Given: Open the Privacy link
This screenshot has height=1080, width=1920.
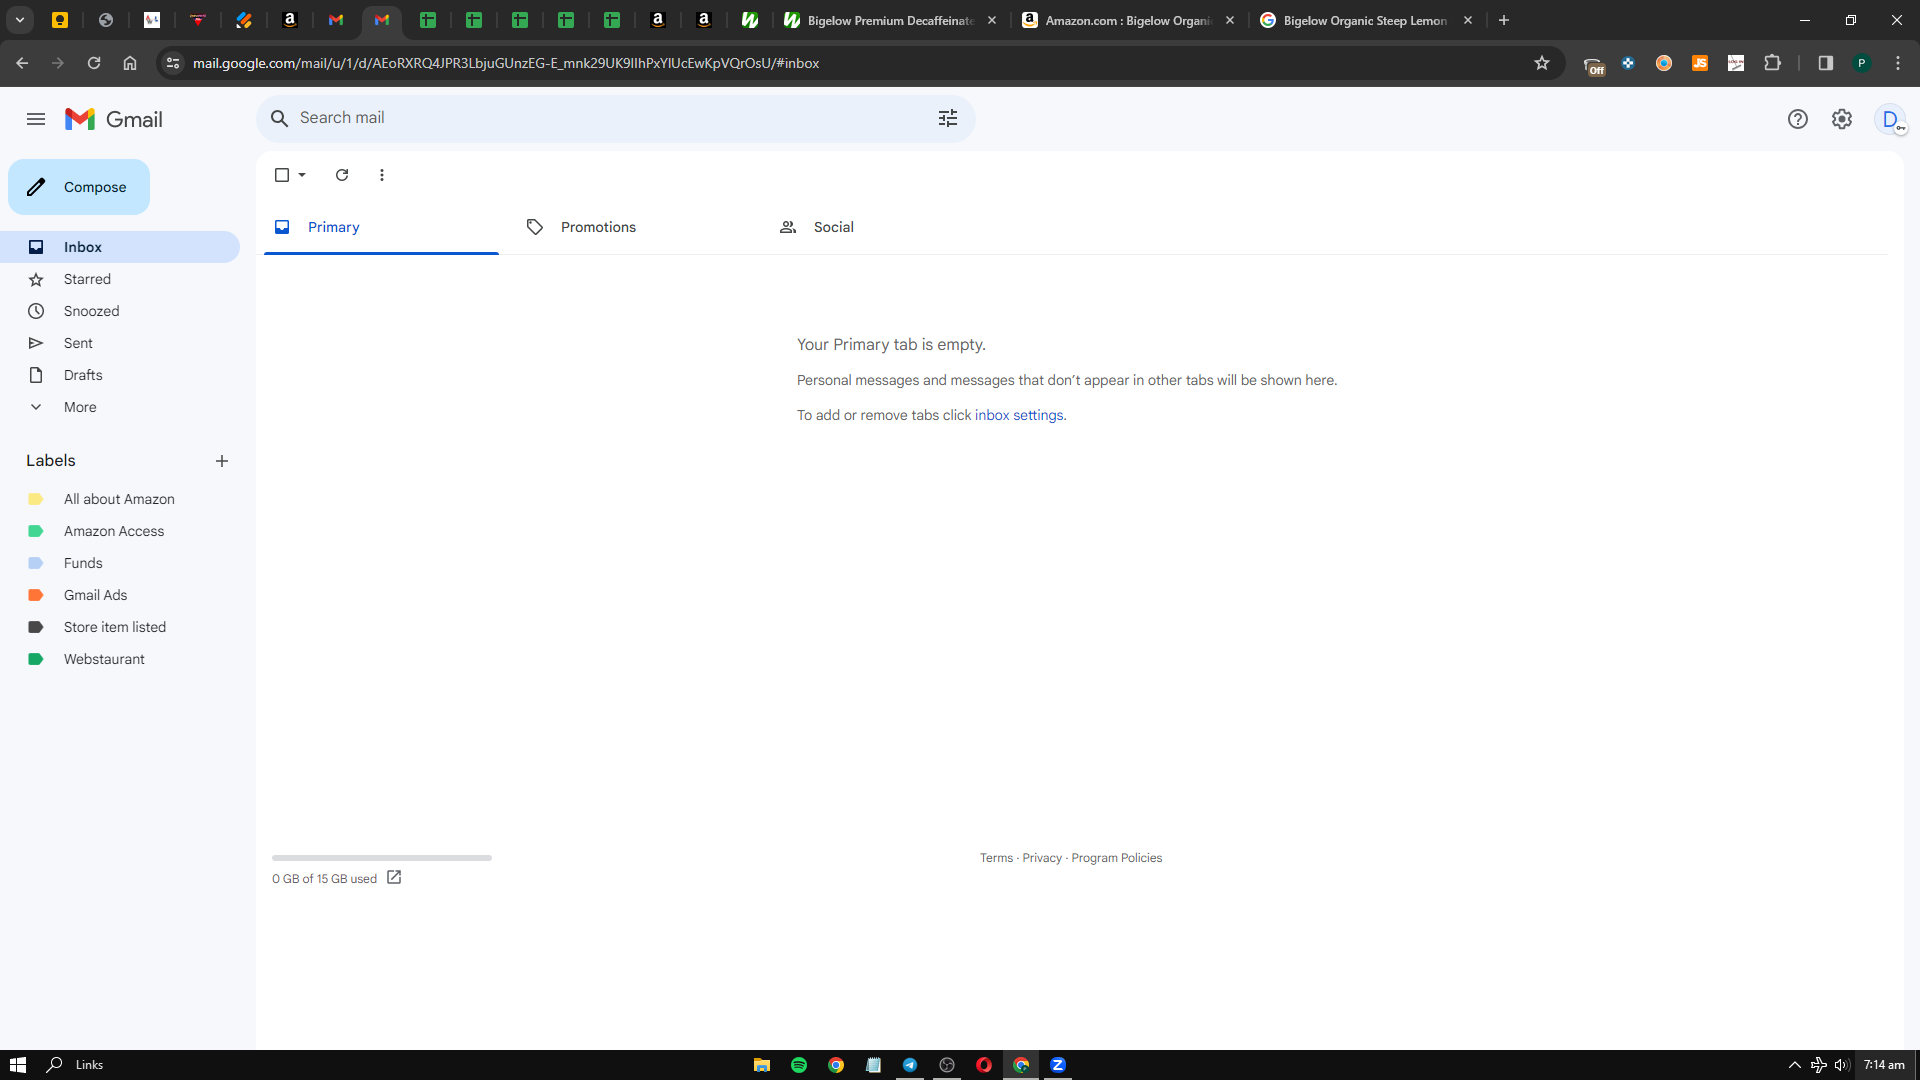Looking at the screenshot, I should 1042,858.
